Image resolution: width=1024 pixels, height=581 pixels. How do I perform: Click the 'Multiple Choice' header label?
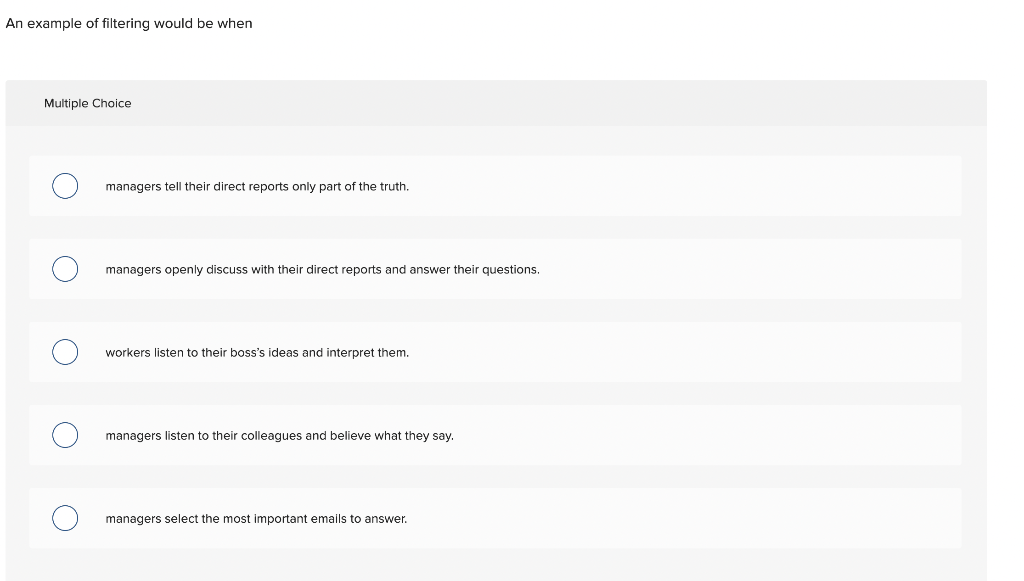[88, 103]
